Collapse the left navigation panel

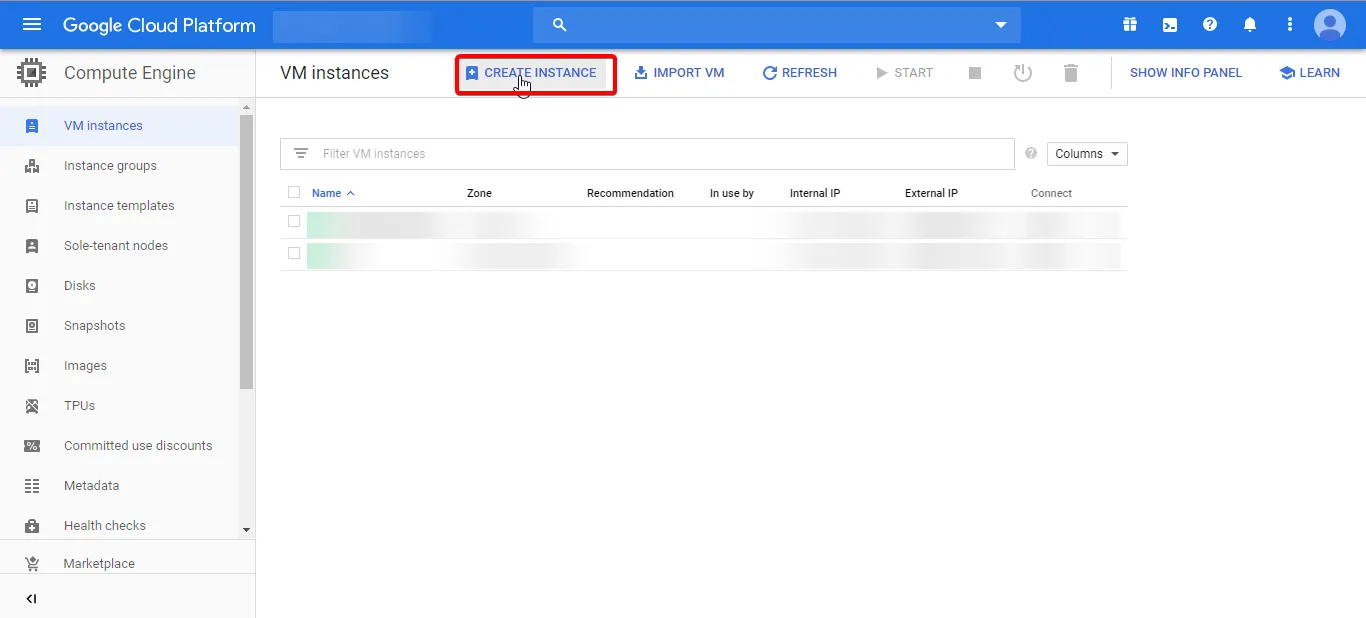pos(31,598)
